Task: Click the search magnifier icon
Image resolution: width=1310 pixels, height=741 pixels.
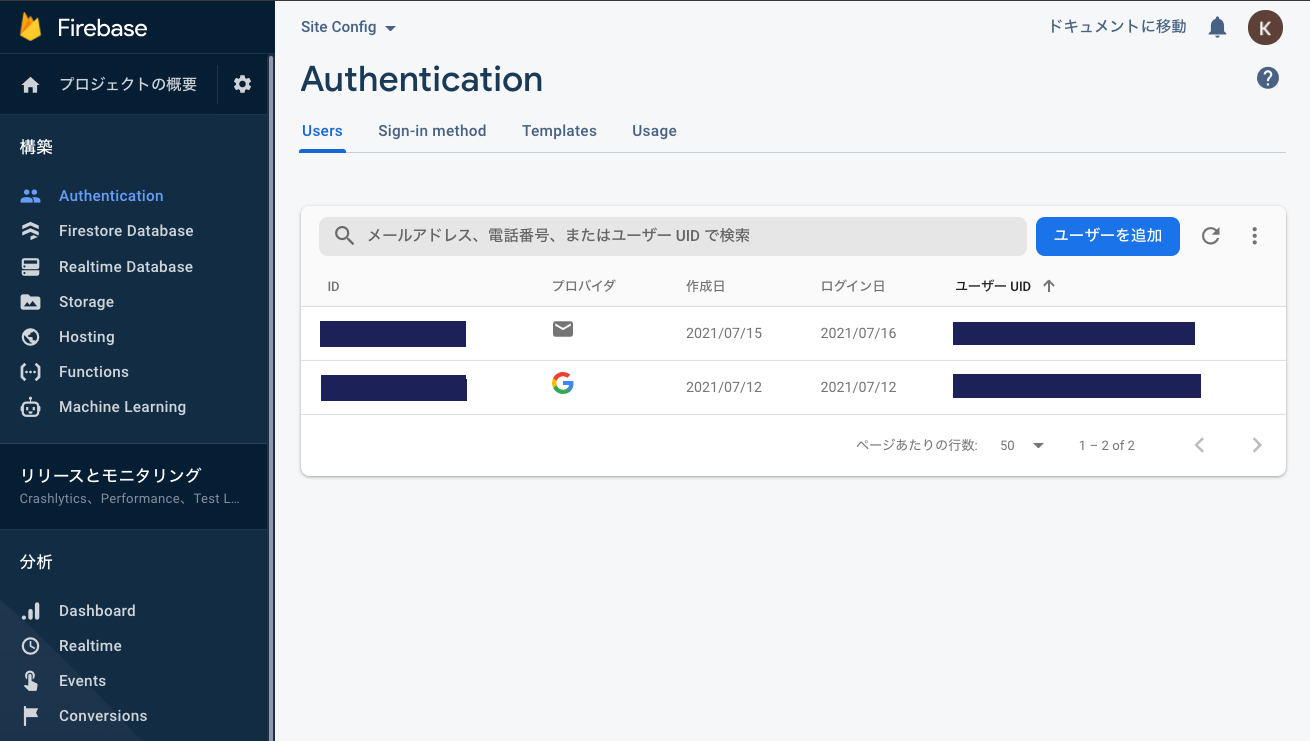Action: pos(344,236)
